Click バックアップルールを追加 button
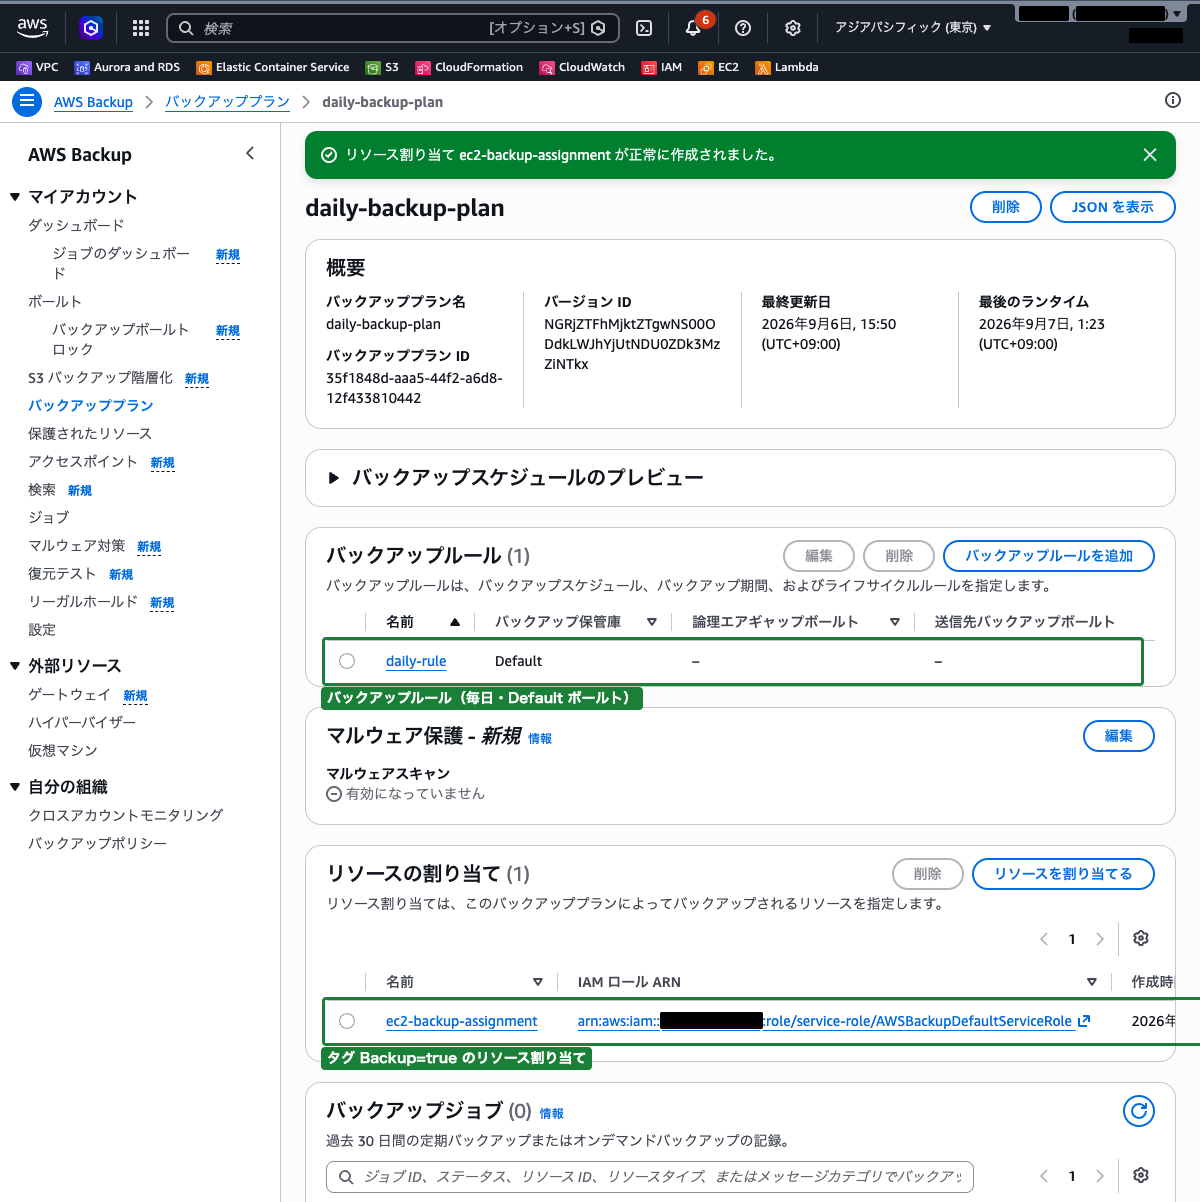Screen dimensions: 1200x1202 point(1049,556)
